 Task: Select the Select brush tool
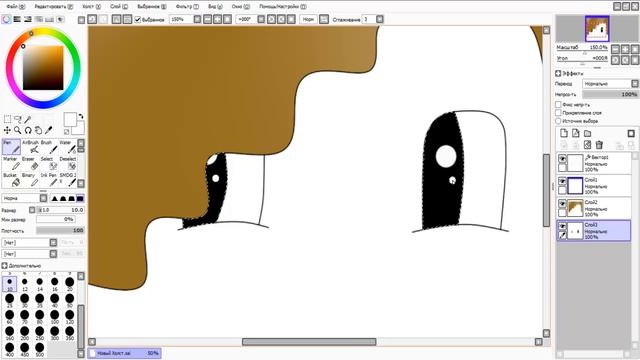49,163
